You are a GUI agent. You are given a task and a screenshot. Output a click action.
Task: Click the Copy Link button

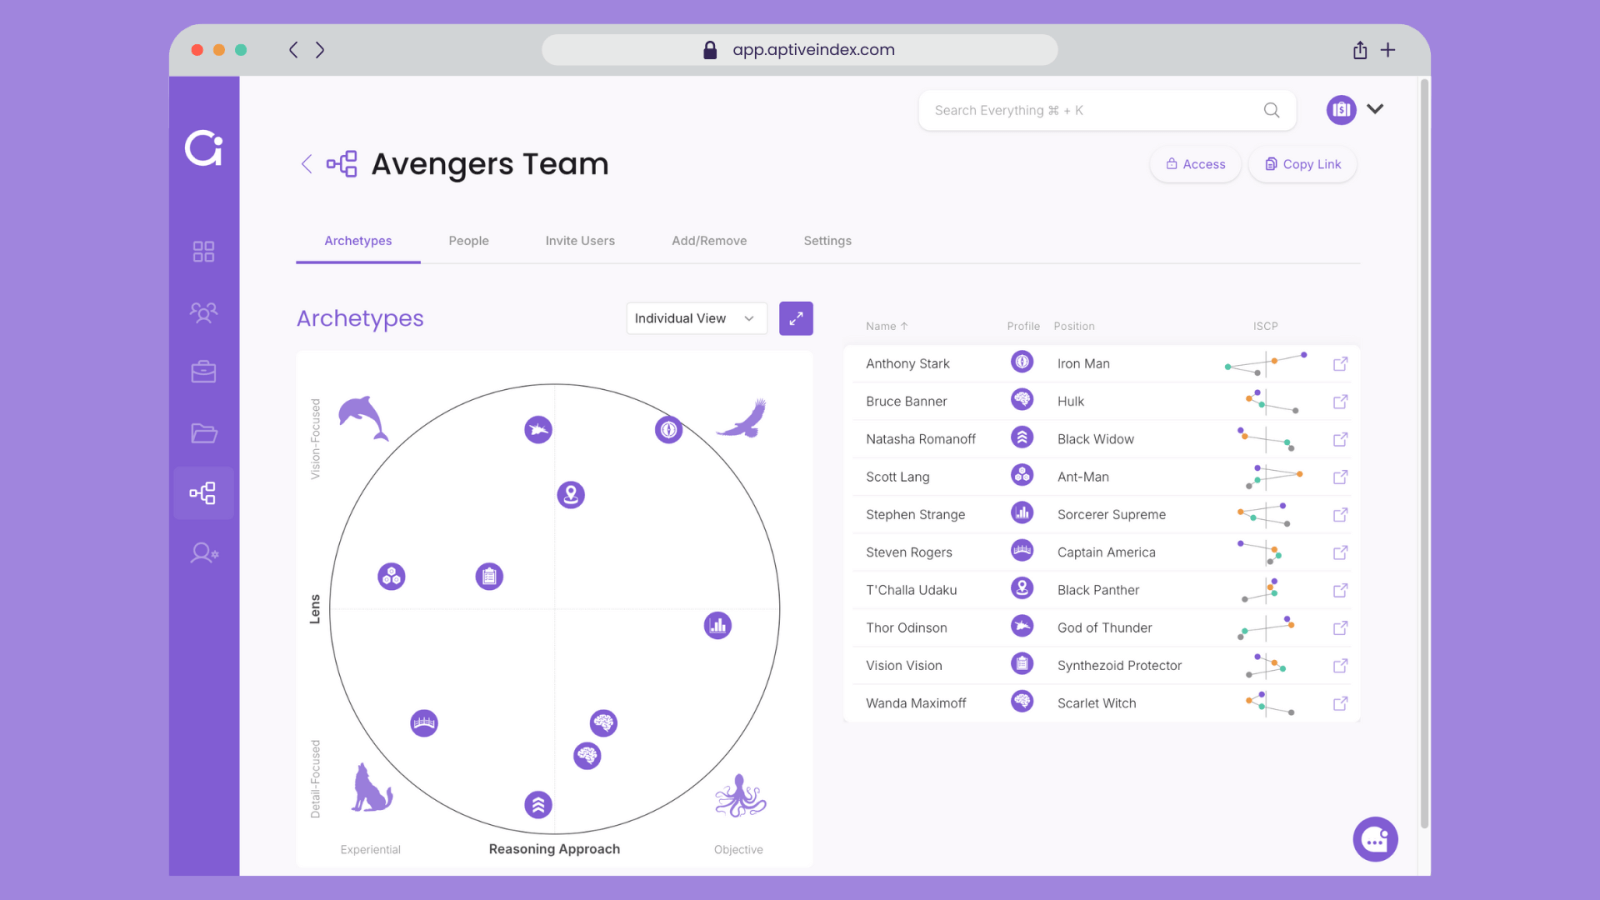pos(1302,164)
